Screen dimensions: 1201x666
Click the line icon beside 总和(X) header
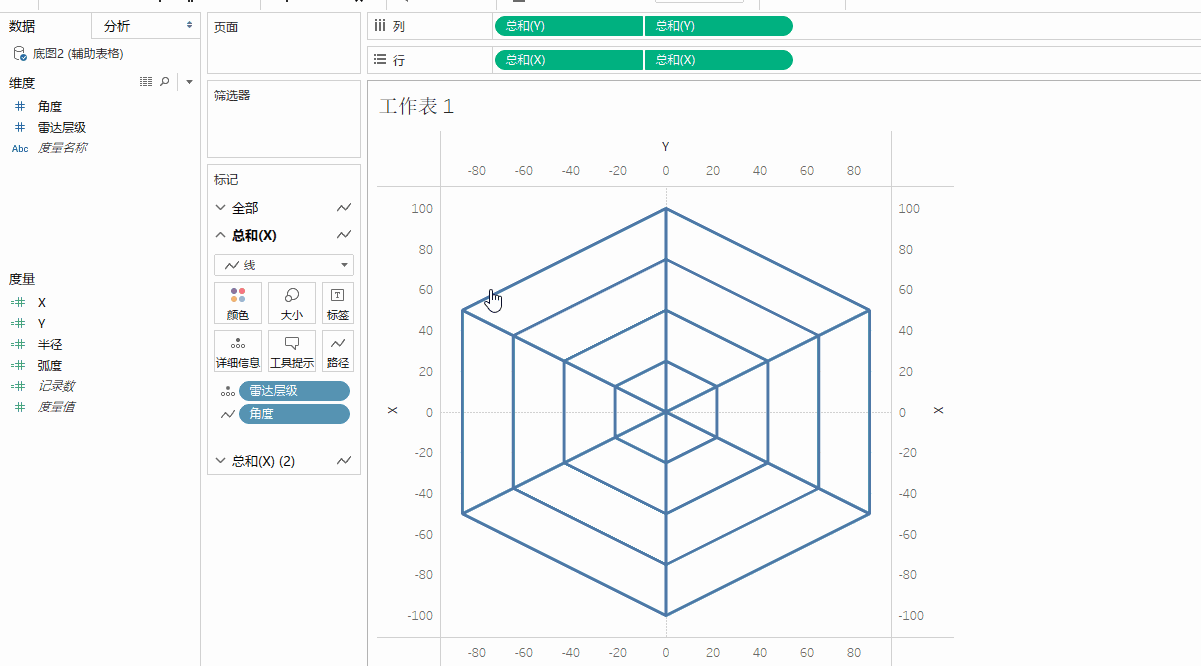(344, 235)
